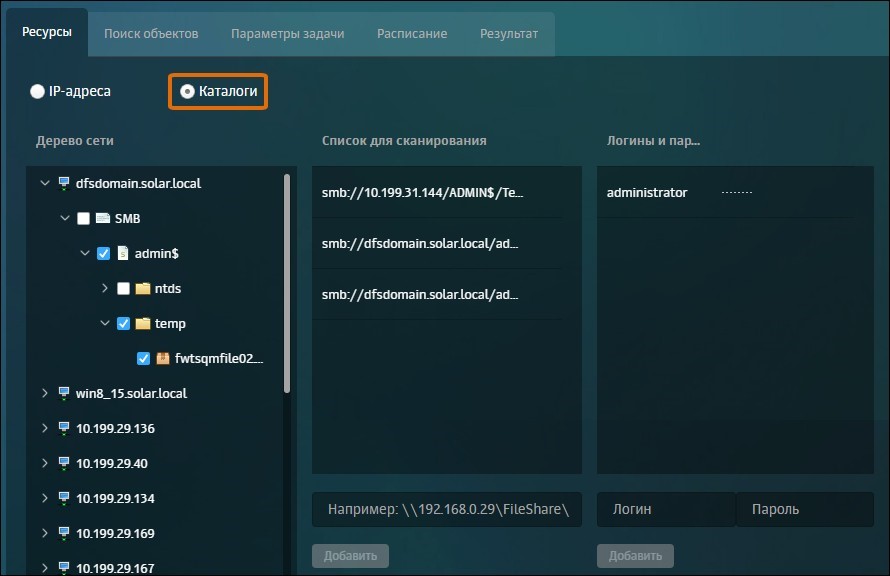Collapse the admin$ share node
This screenshot has width=890, height=576.
[85, 253]
